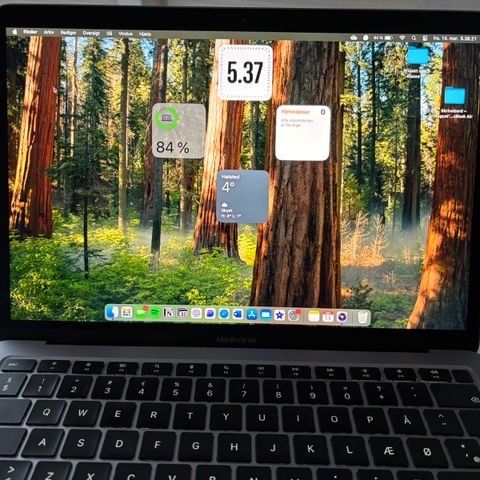
Task: Open the Notes app in dock
Action: click(x=314, y=316)
